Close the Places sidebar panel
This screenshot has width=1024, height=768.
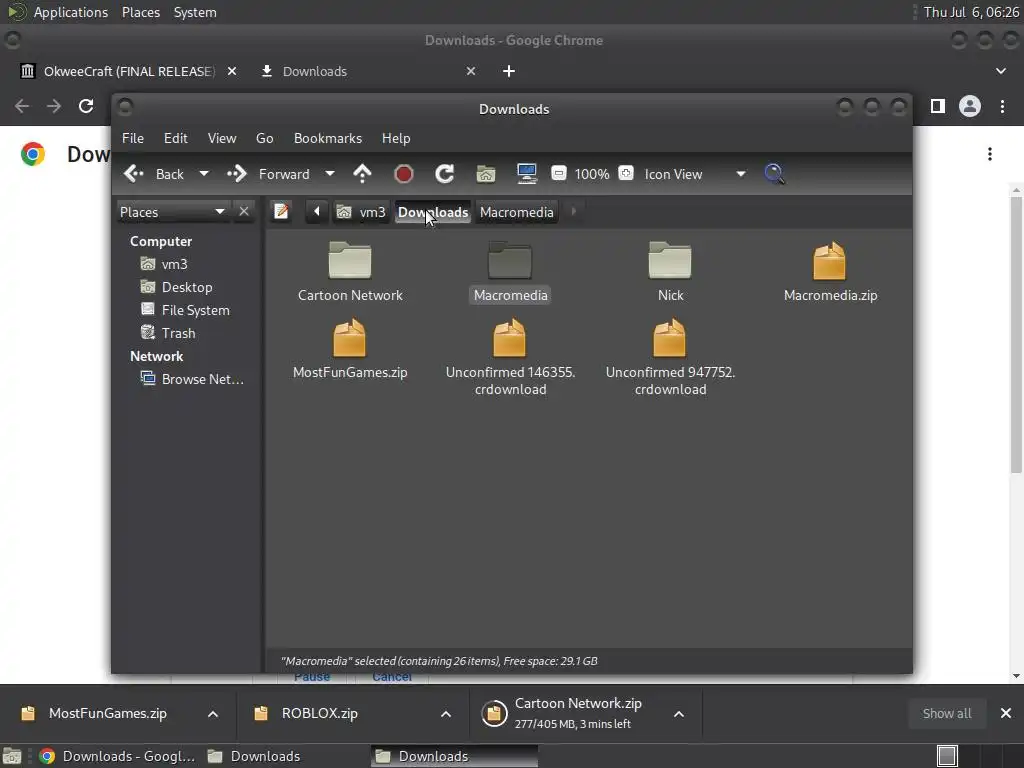pyautogui.click(x=244, y=212)
